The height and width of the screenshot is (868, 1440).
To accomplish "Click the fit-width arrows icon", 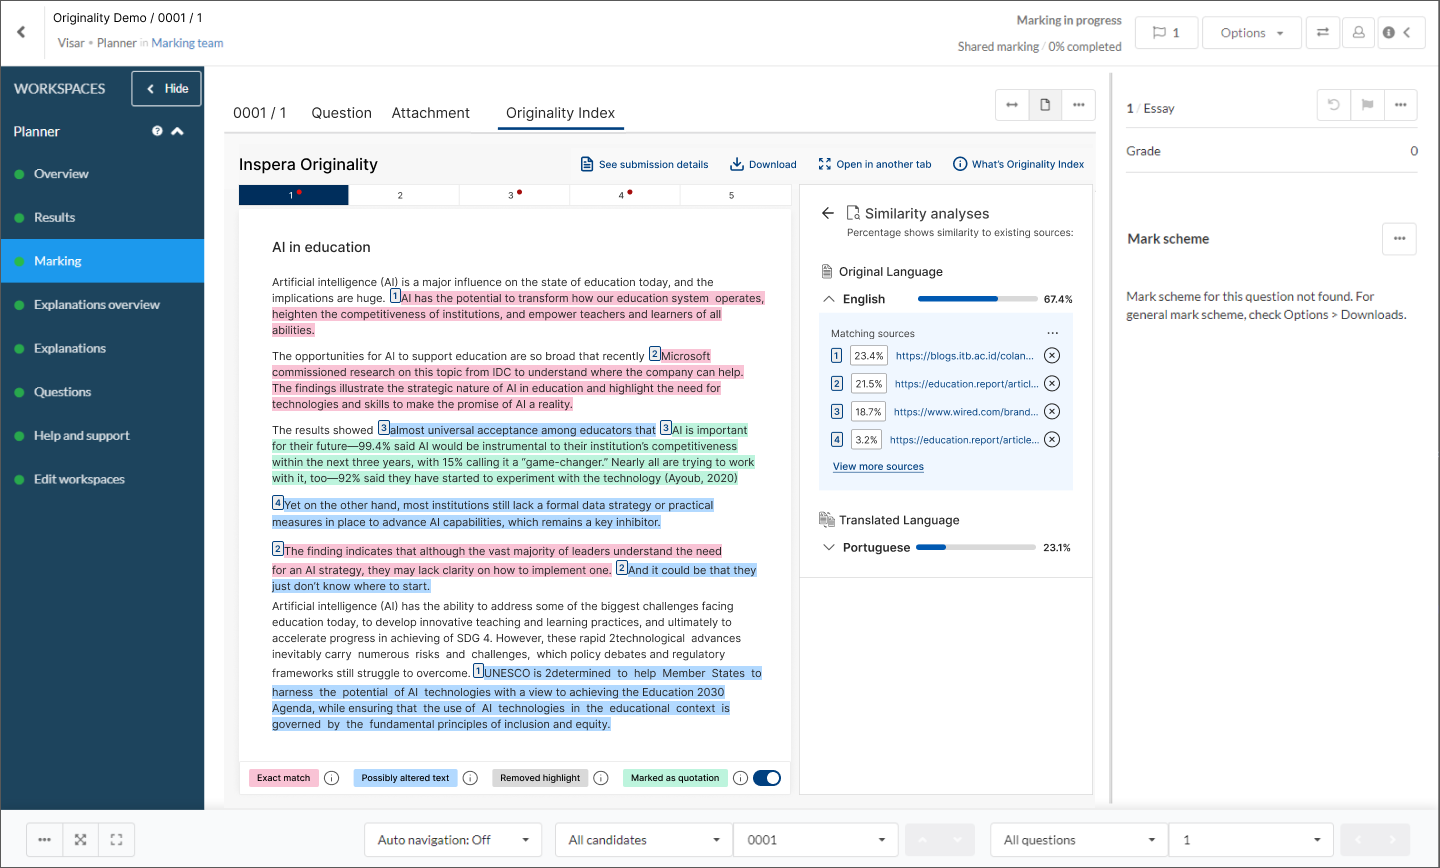I will point(1012,105).
